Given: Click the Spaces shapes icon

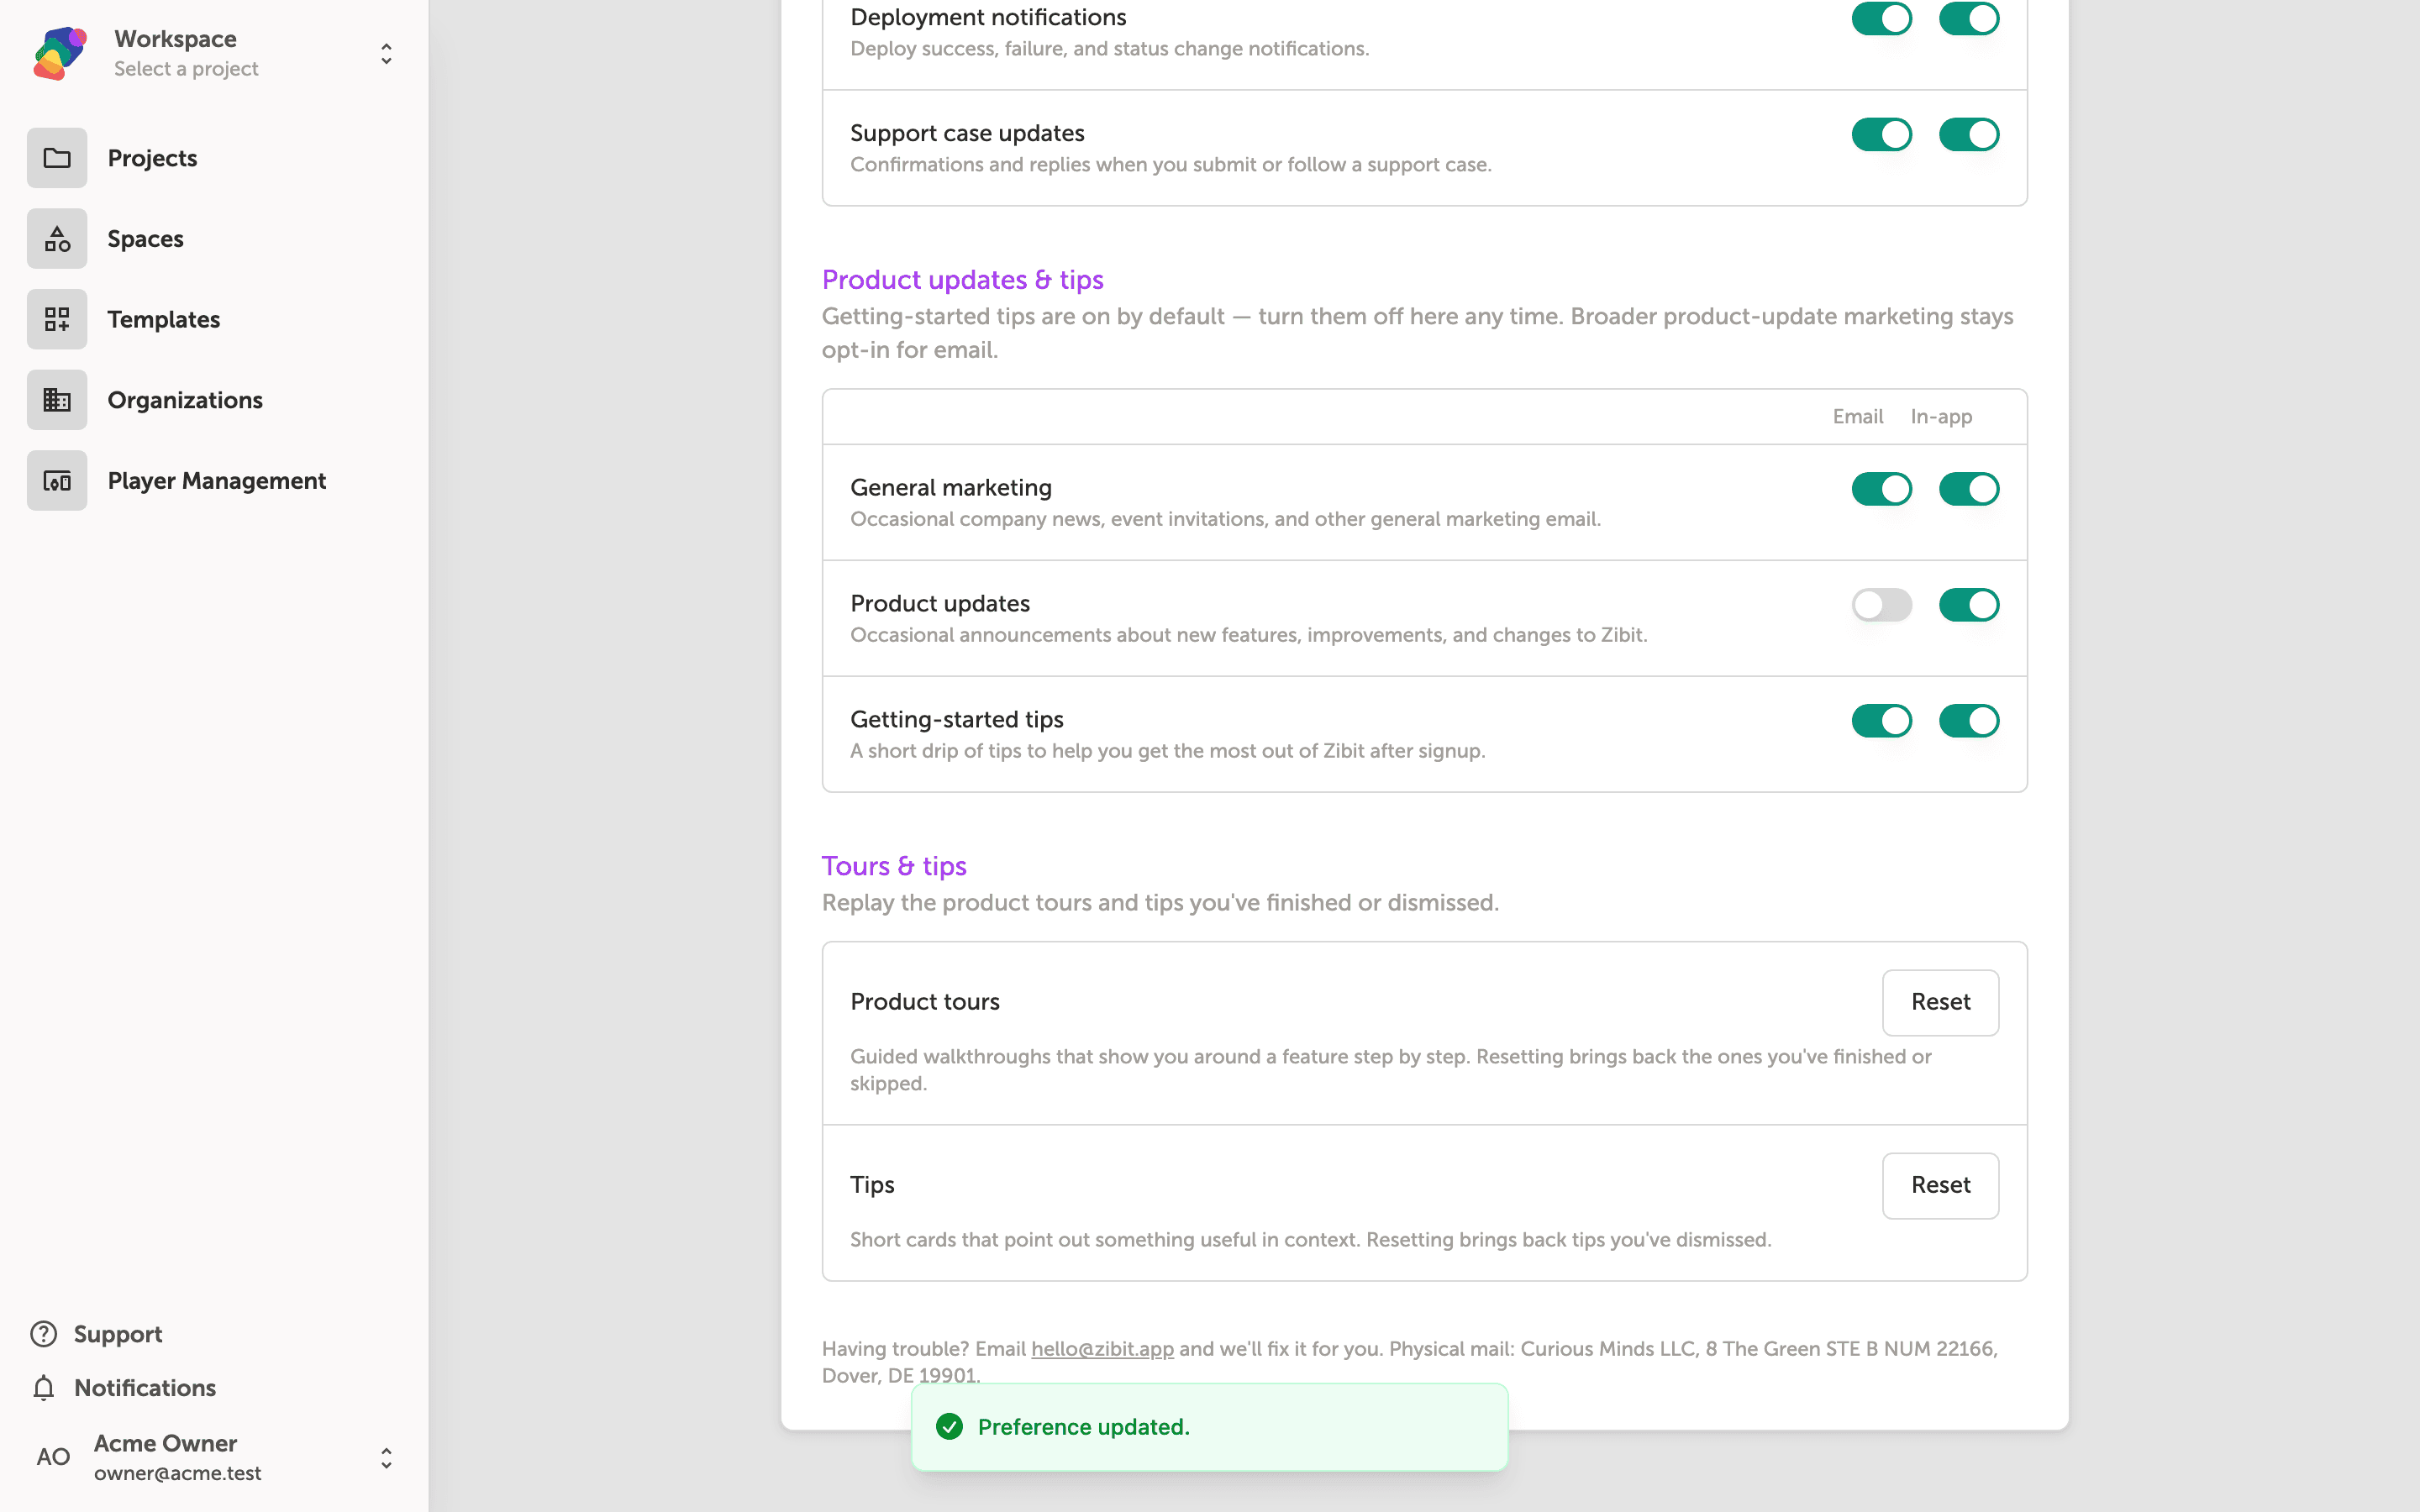Looking at the screenshot, I should tap(57, 239).
